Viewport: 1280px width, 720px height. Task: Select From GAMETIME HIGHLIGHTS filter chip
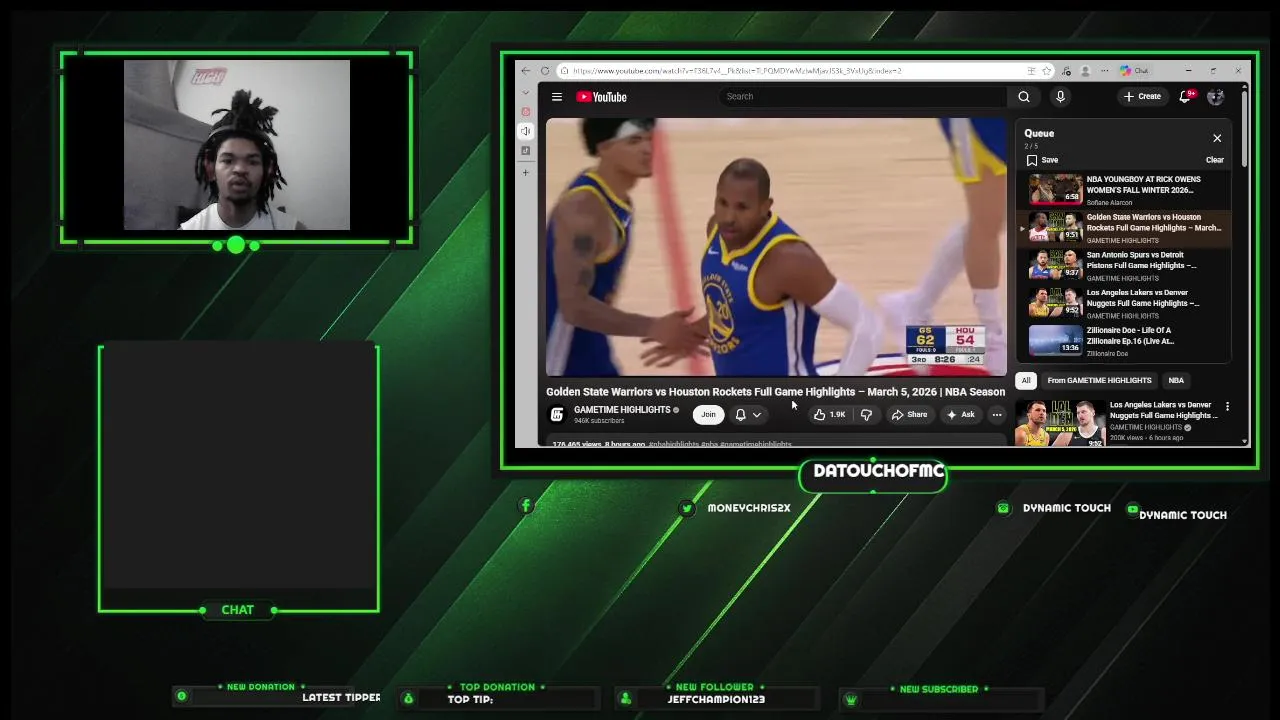[1099, 380]
